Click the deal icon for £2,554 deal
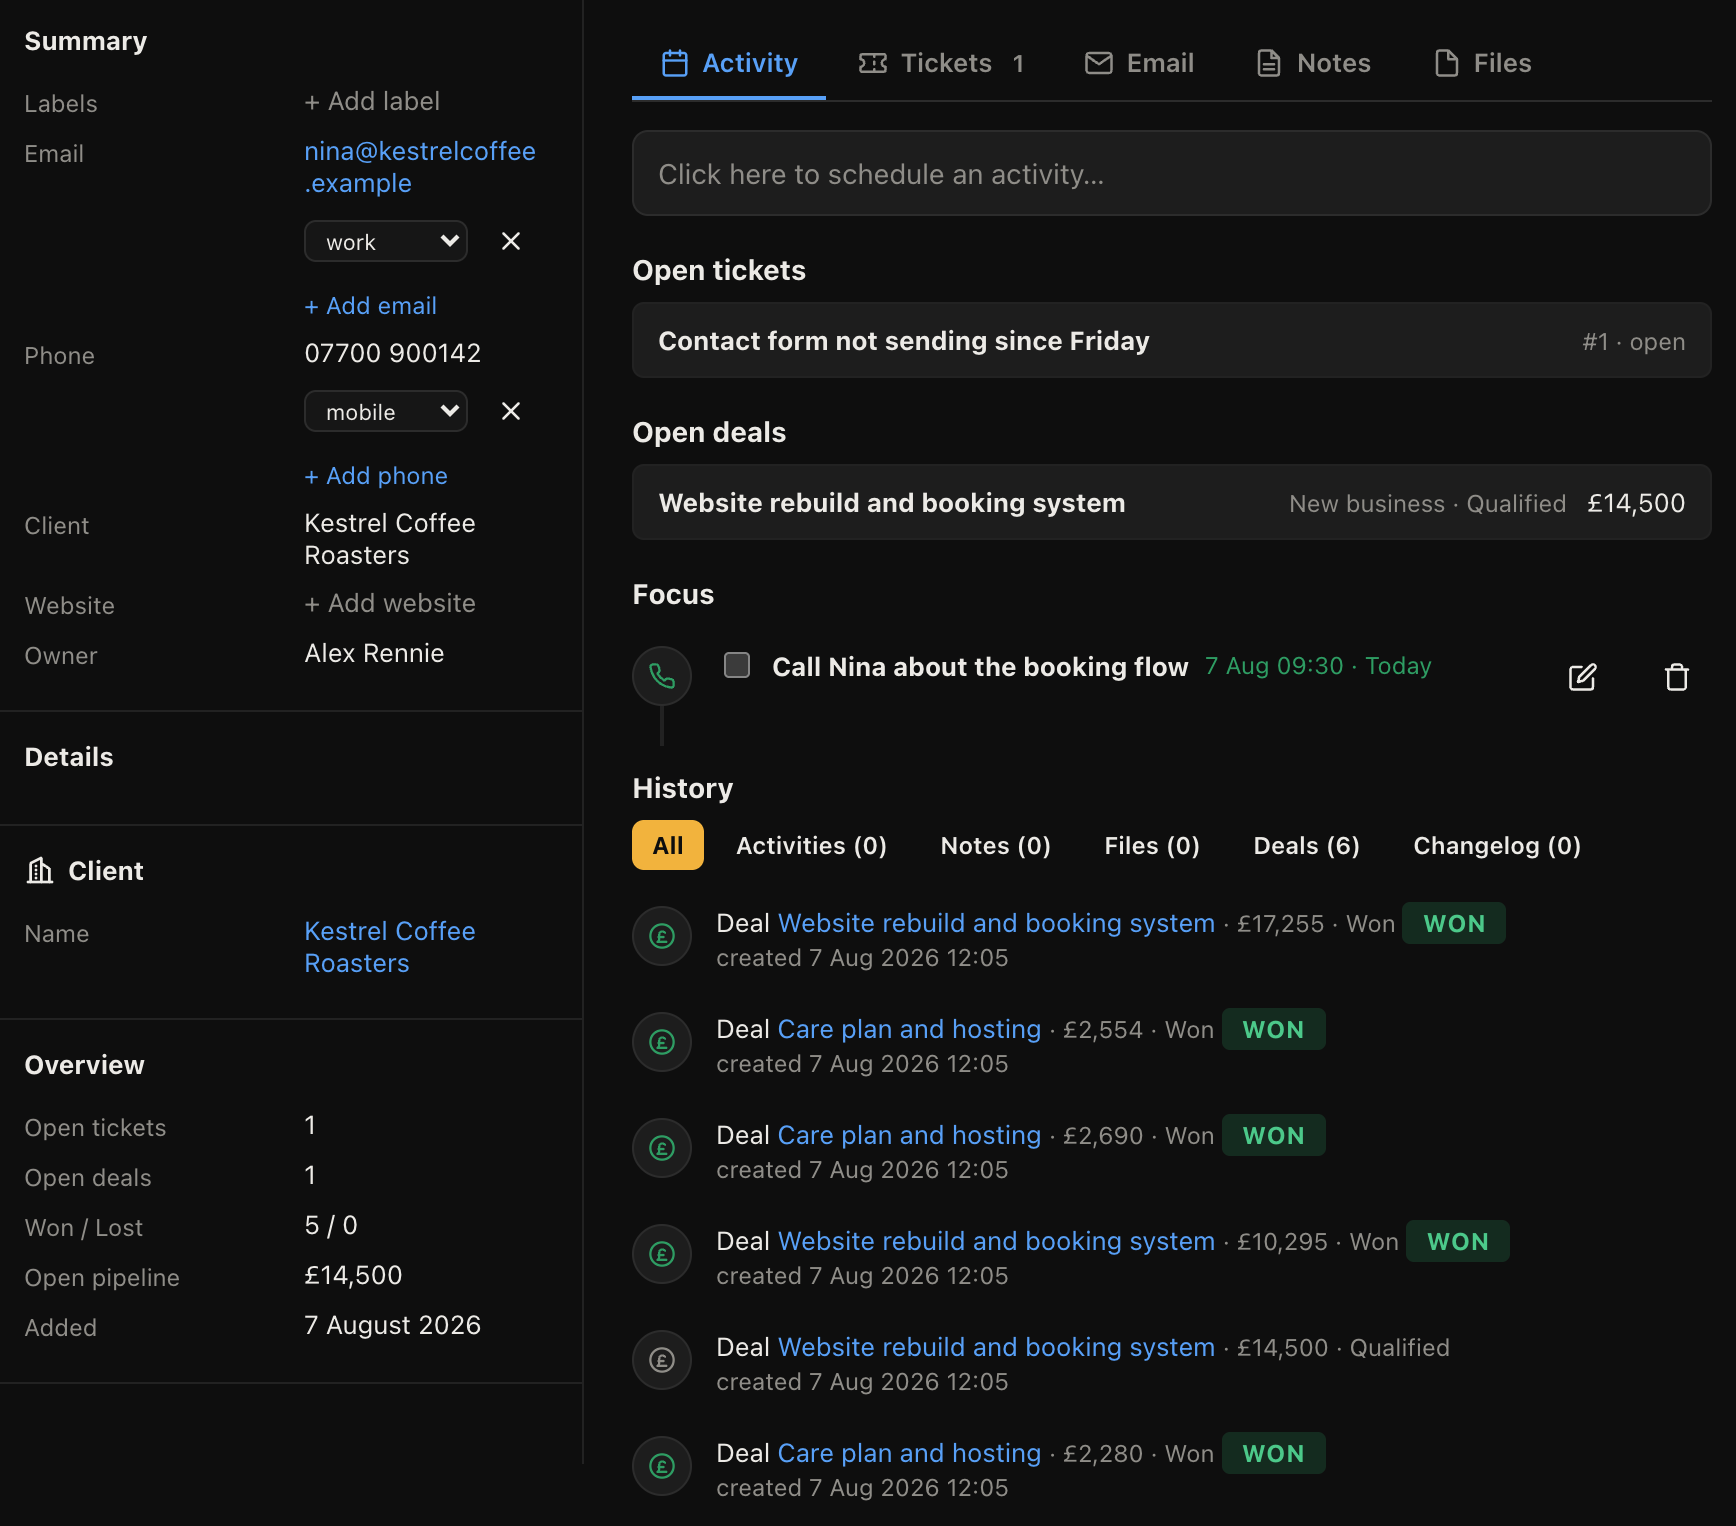The image size is (1736, 1526). coord(662,1043)
